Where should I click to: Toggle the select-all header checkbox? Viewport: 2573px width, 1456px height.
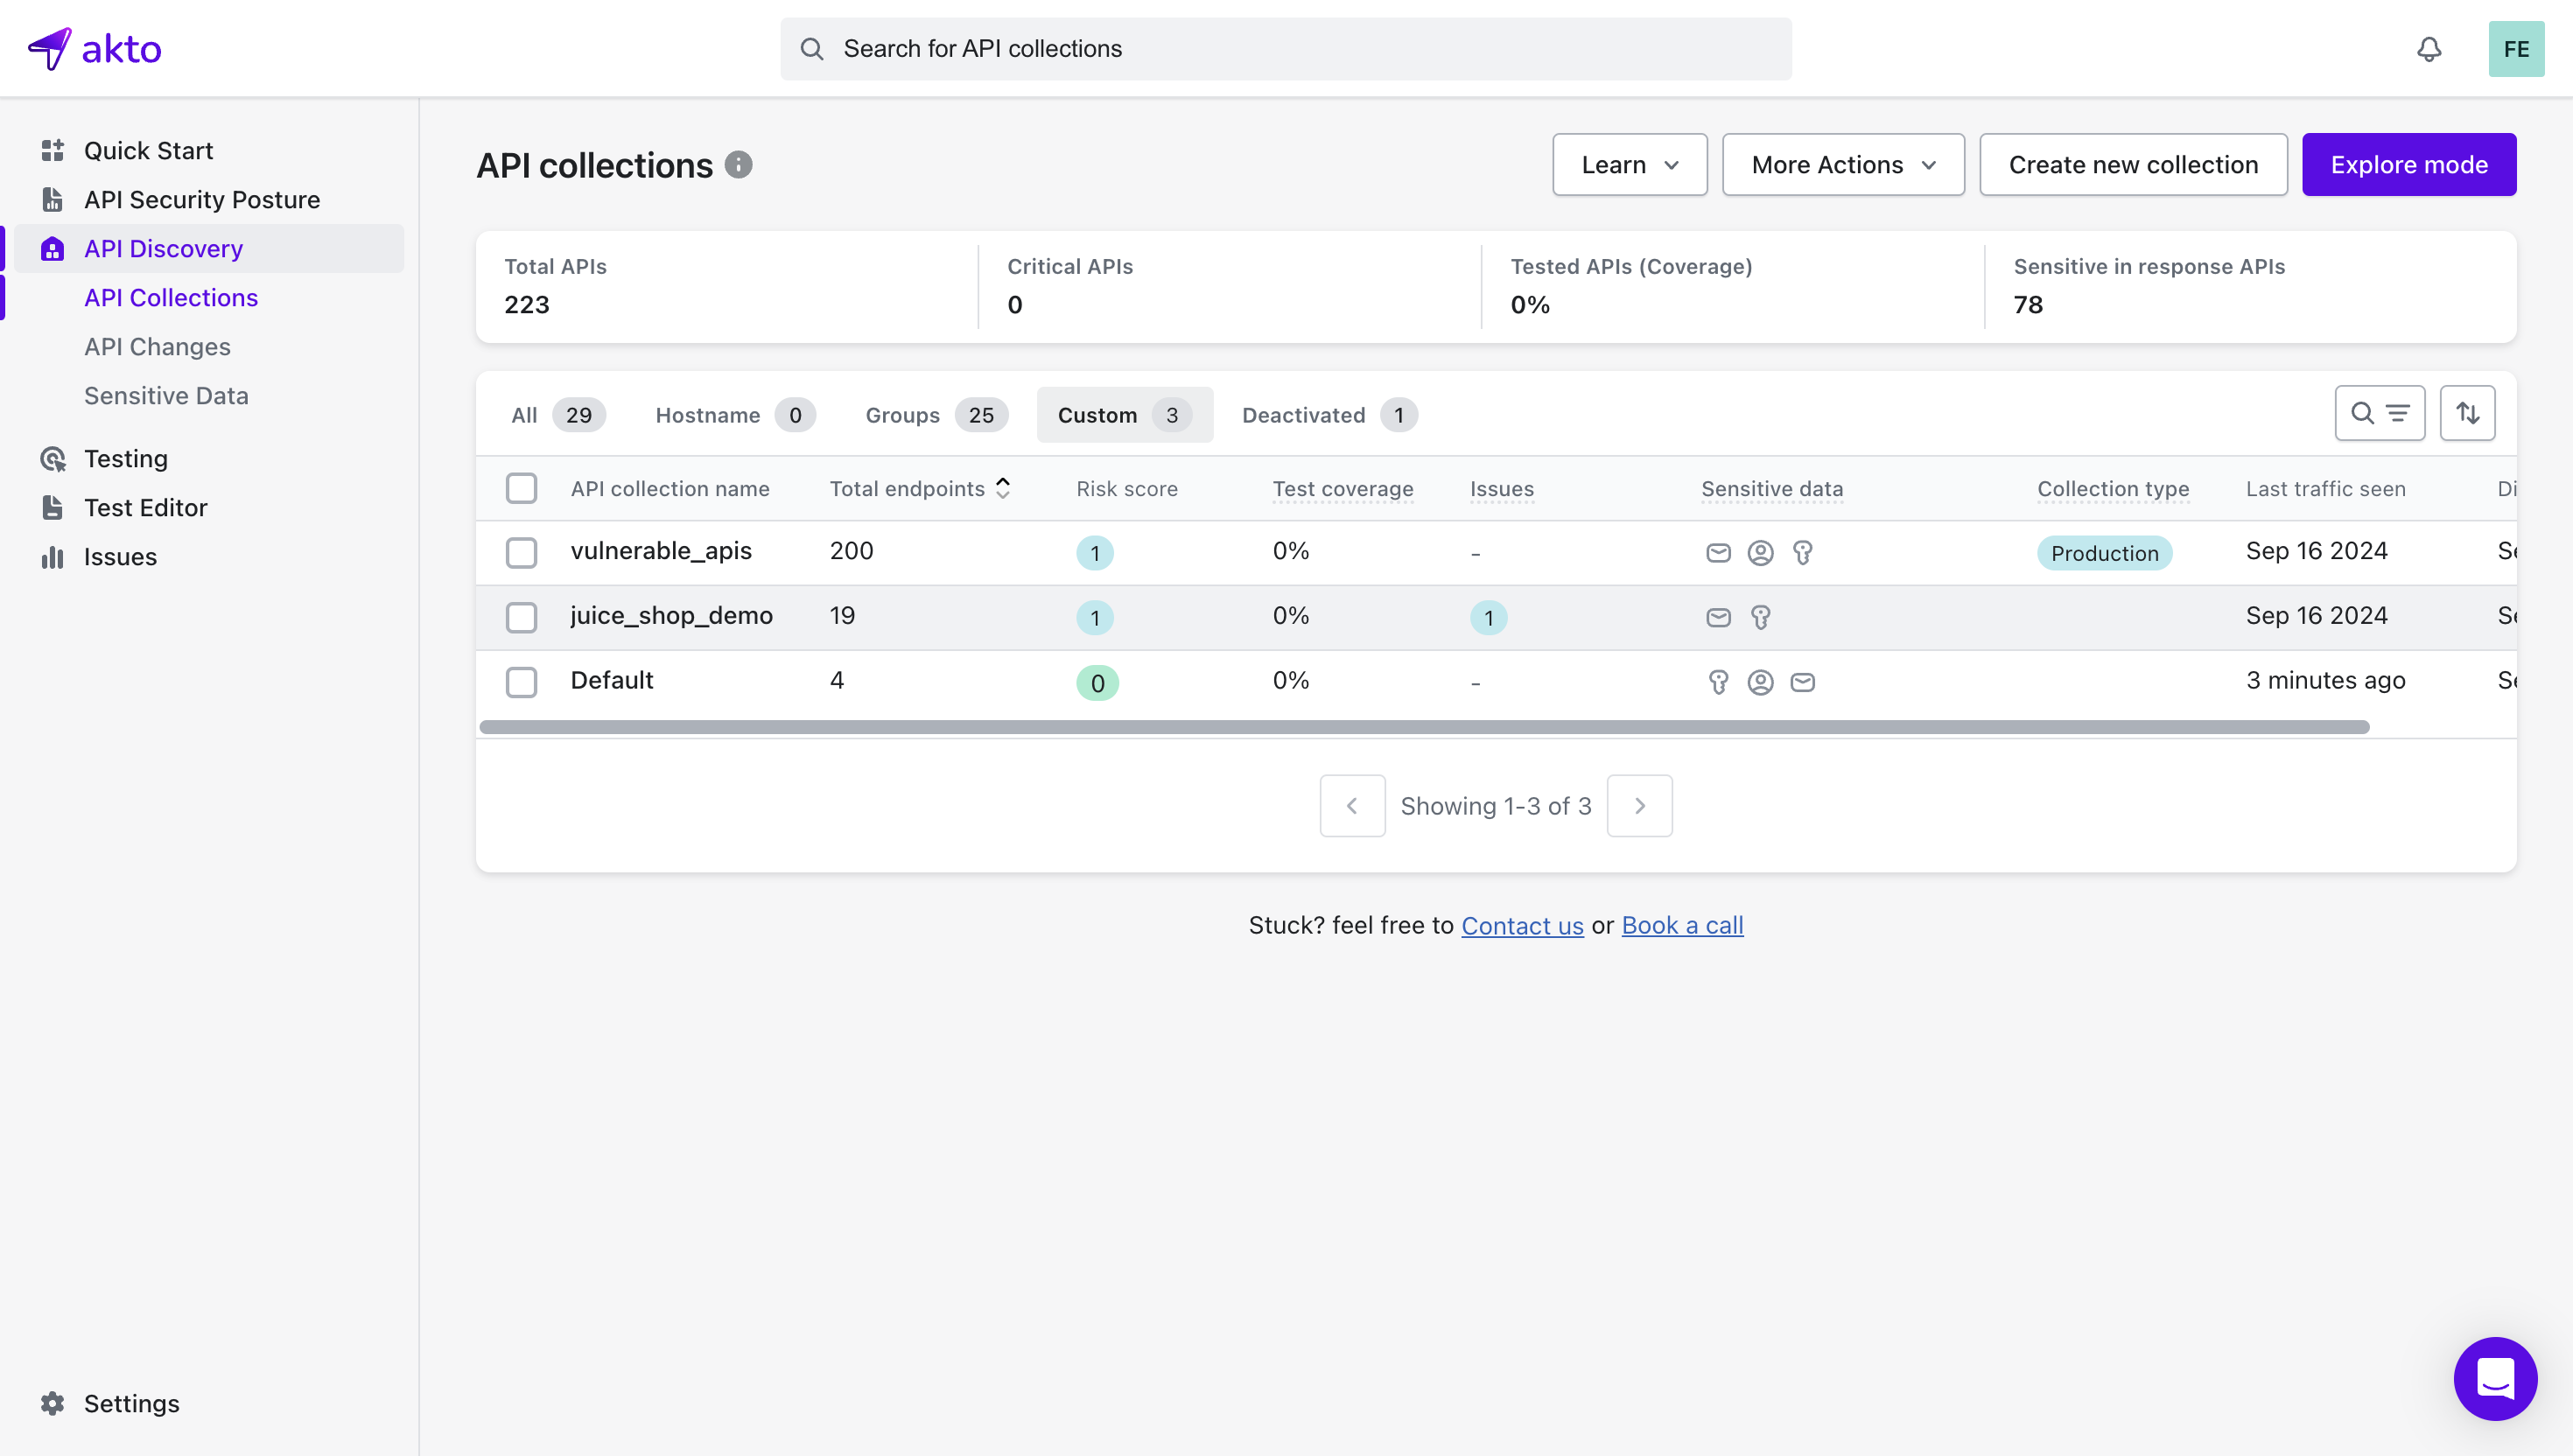click(x=521, y=489)
